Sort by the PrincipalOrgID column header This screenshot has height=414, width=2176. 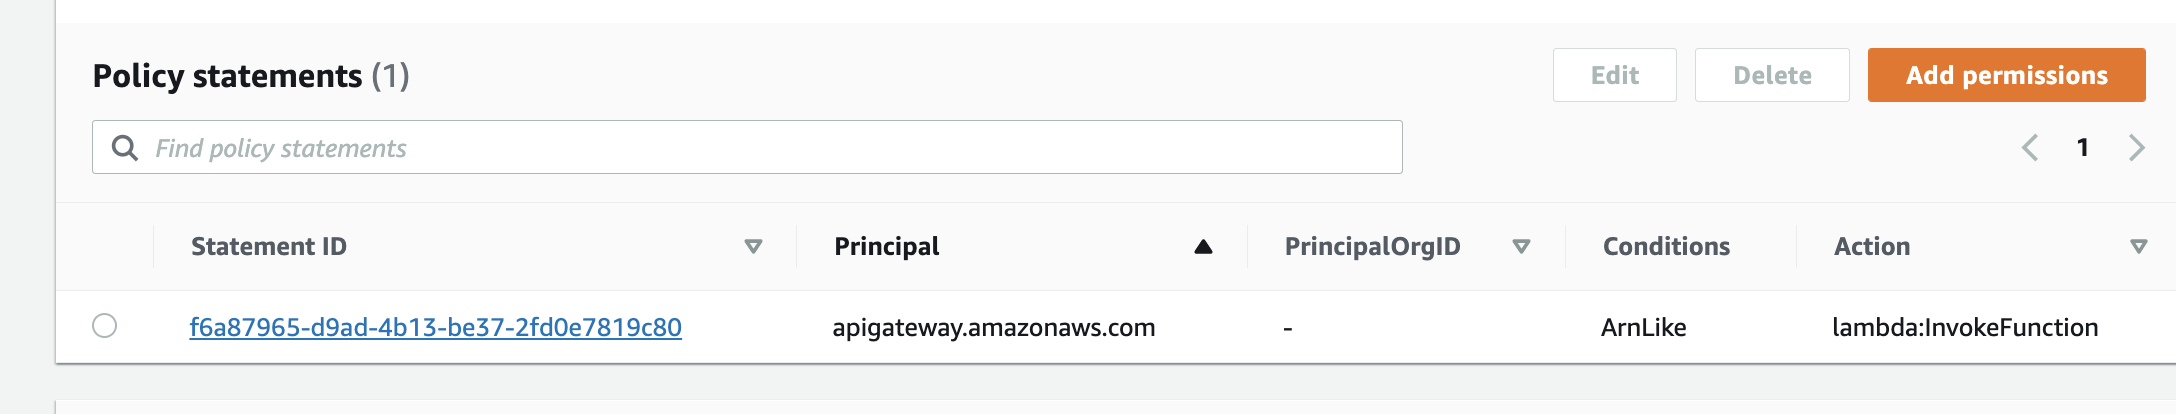[1372, 247]
